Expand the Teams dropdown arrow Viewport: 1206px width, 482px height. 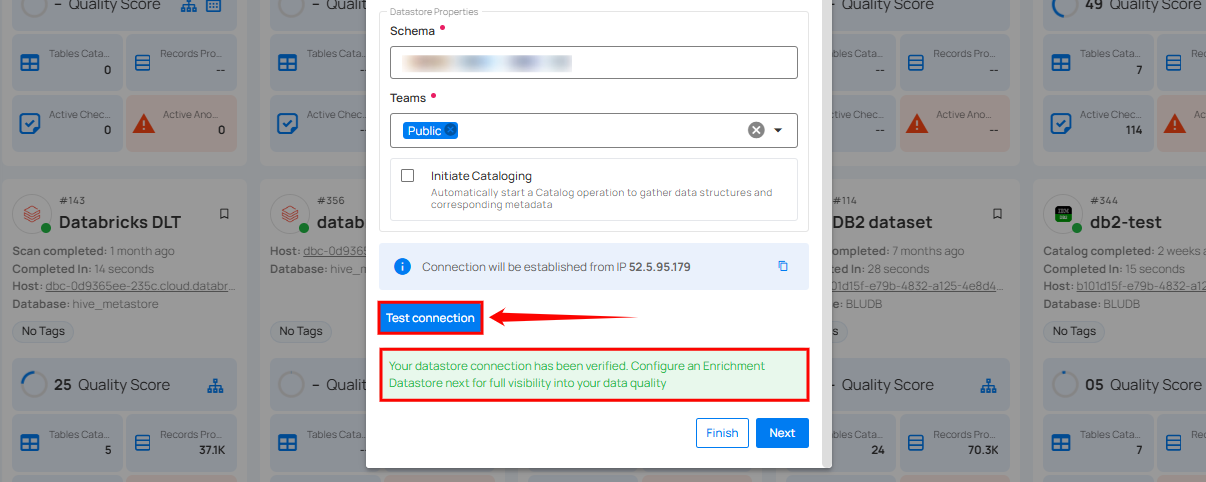point(778,130)
